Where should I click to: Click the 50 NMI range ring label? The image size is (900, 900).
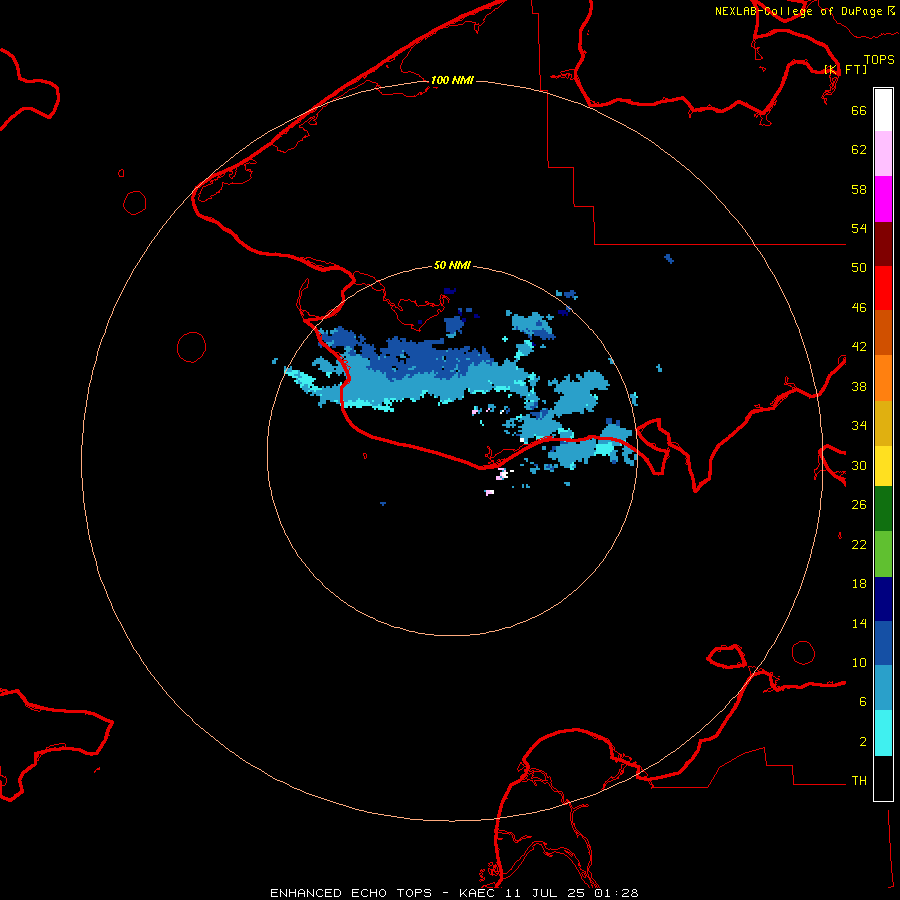[452, 265]
